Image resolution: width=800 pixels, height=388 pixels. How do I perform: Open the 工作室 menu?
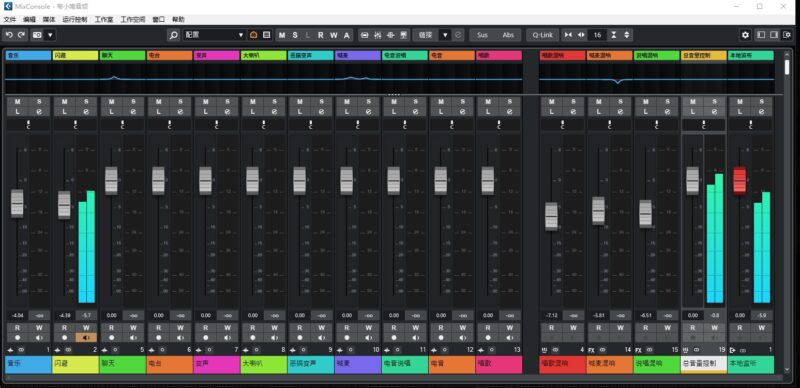pyautogui.click(x=104, y=19)
